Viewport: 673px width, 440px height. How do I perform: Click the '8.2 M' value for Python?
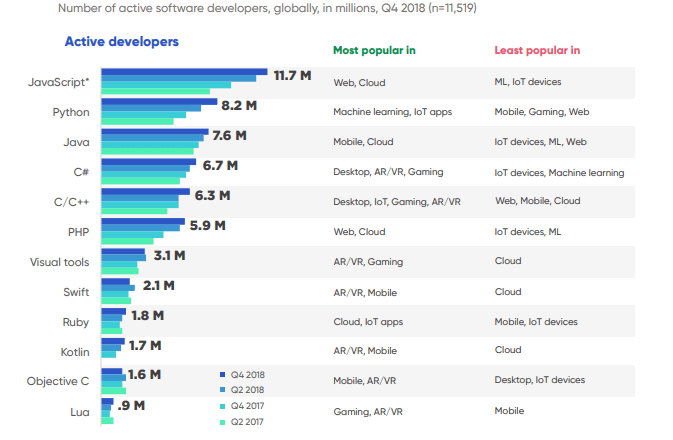[239, 106]
